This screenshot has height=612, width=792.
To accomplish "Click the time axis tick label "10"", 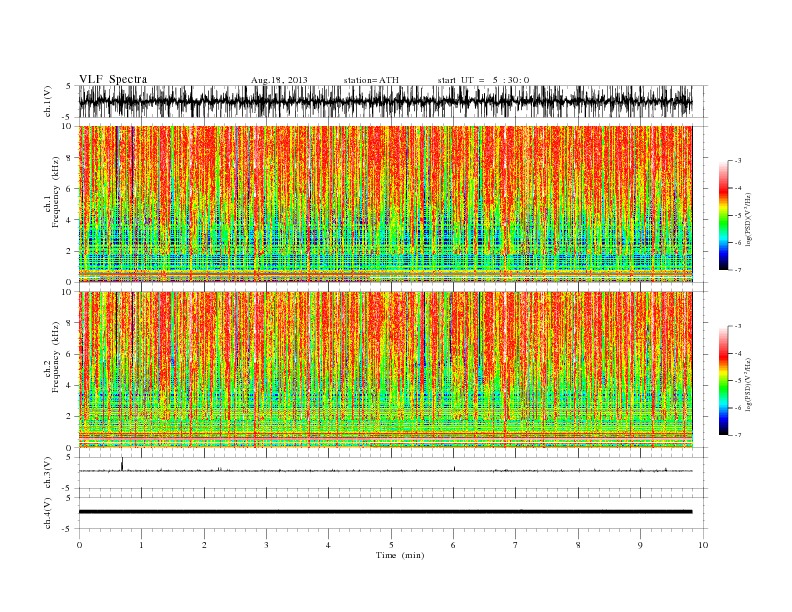I will point(703,545).
